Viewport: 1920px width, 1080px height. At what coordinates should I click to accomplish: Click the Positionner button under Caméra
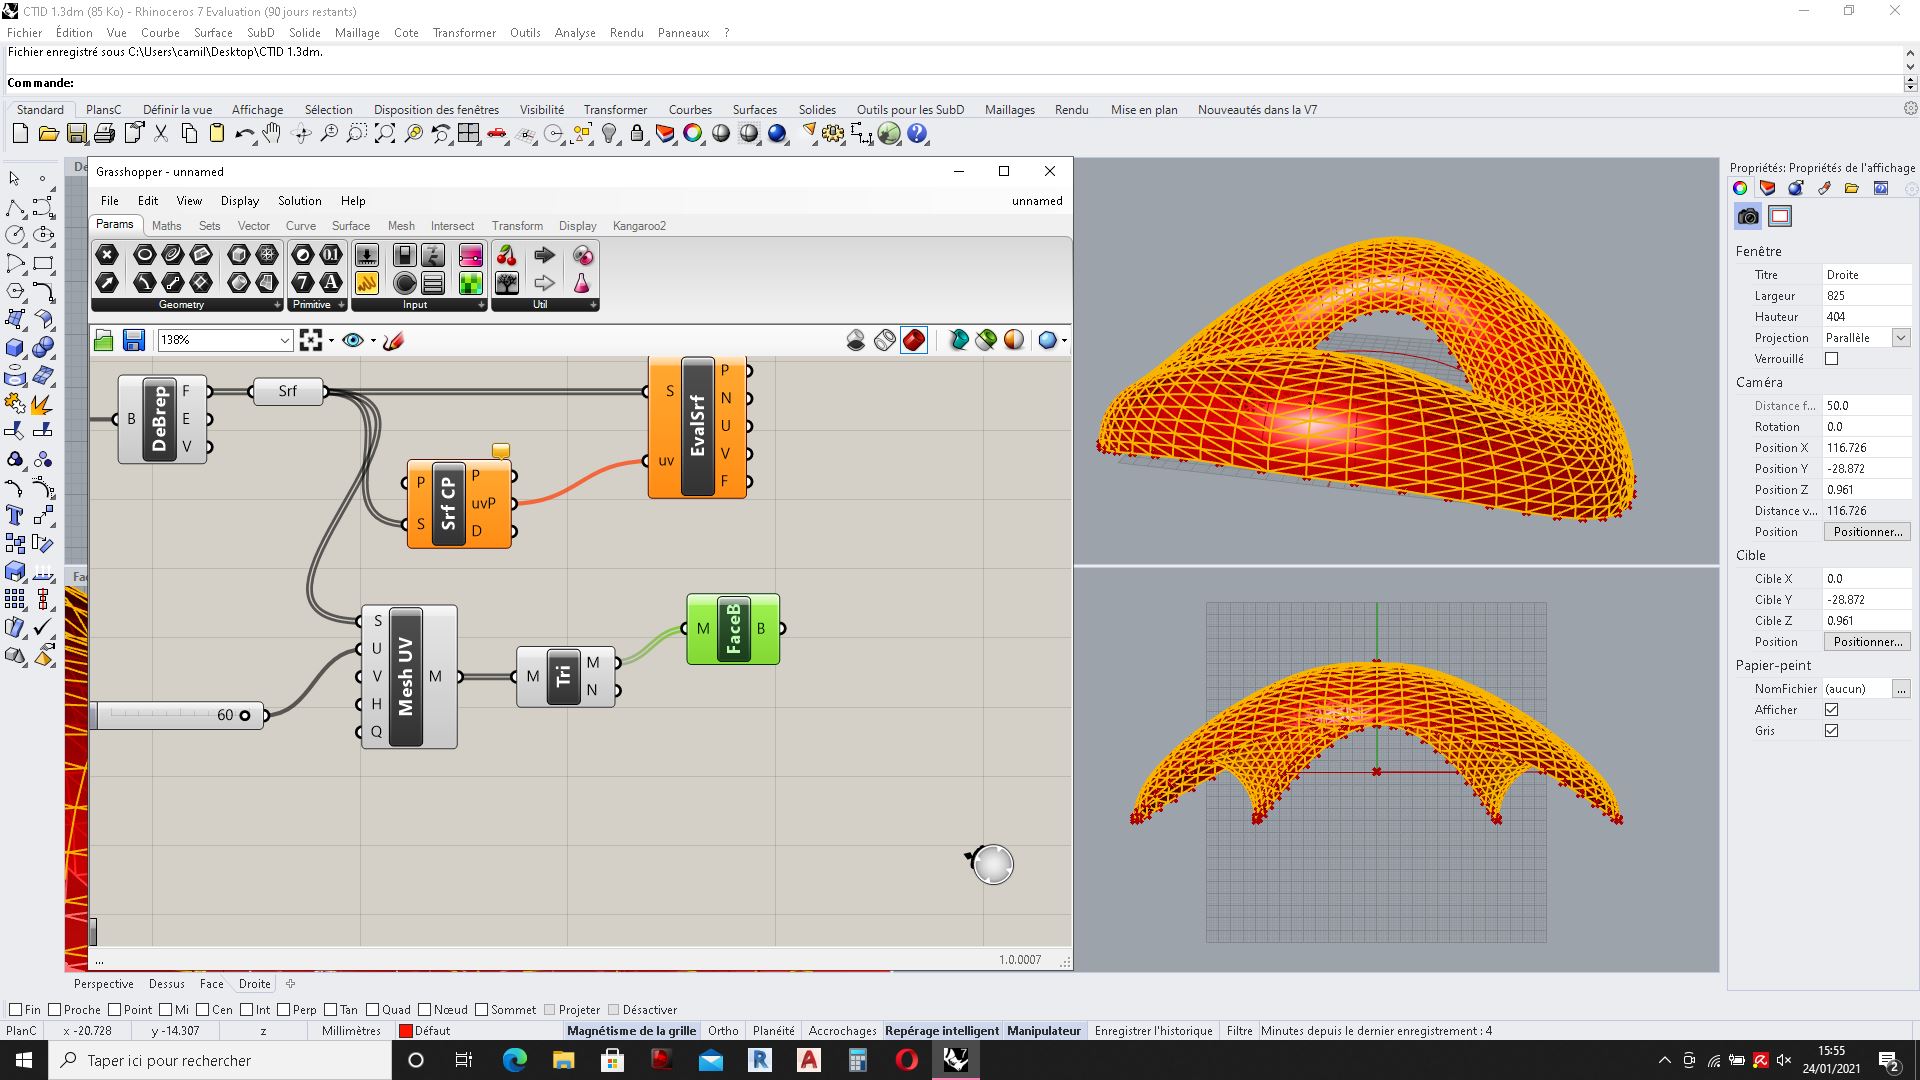[x=1867, y=532]
